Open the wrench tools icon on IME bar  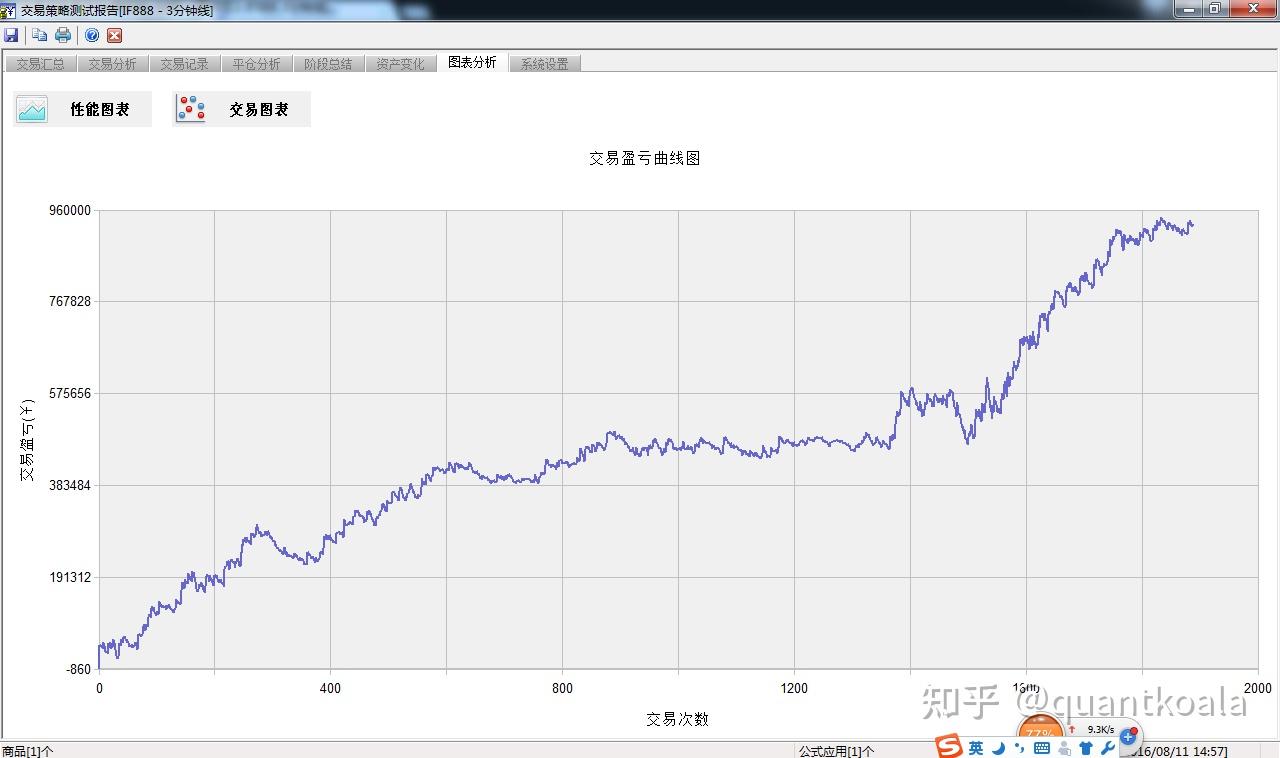pos(1107,748)
